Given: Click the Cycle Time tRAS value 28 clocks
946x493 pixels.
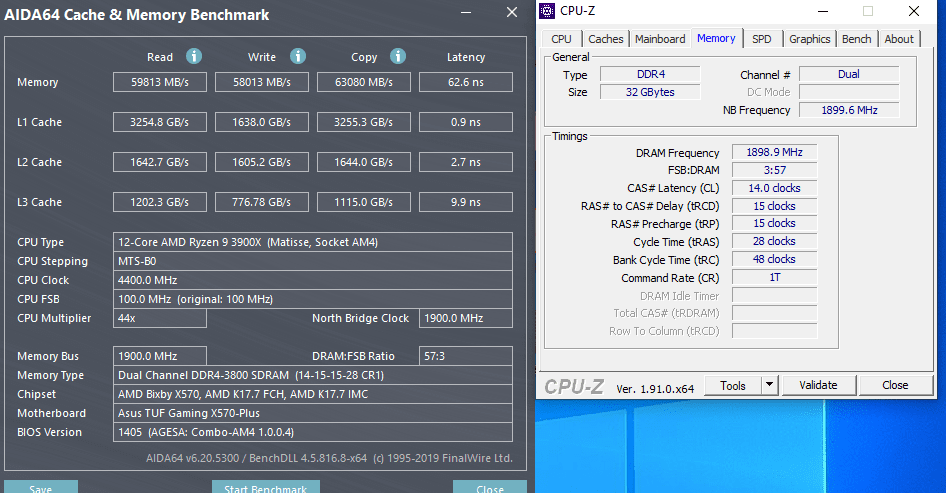Looking at the screenshot, I should tap(775, 241).
